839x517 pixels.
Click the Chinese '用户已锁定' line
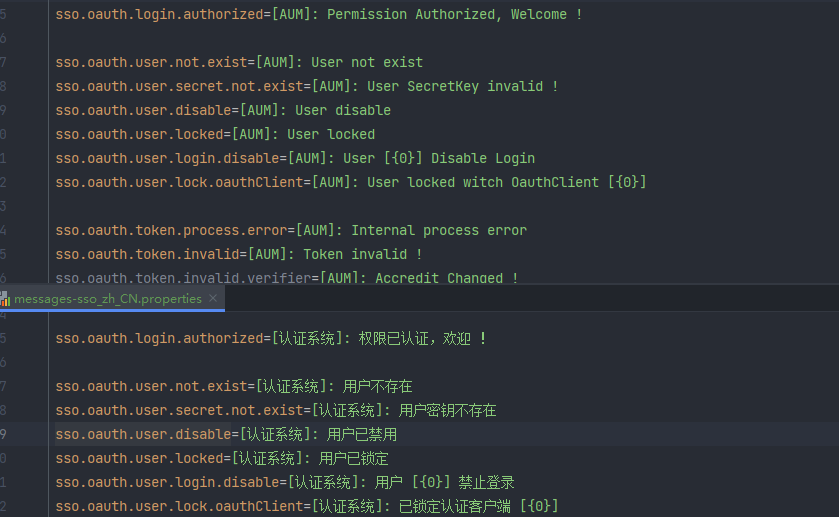coord(222,458)
